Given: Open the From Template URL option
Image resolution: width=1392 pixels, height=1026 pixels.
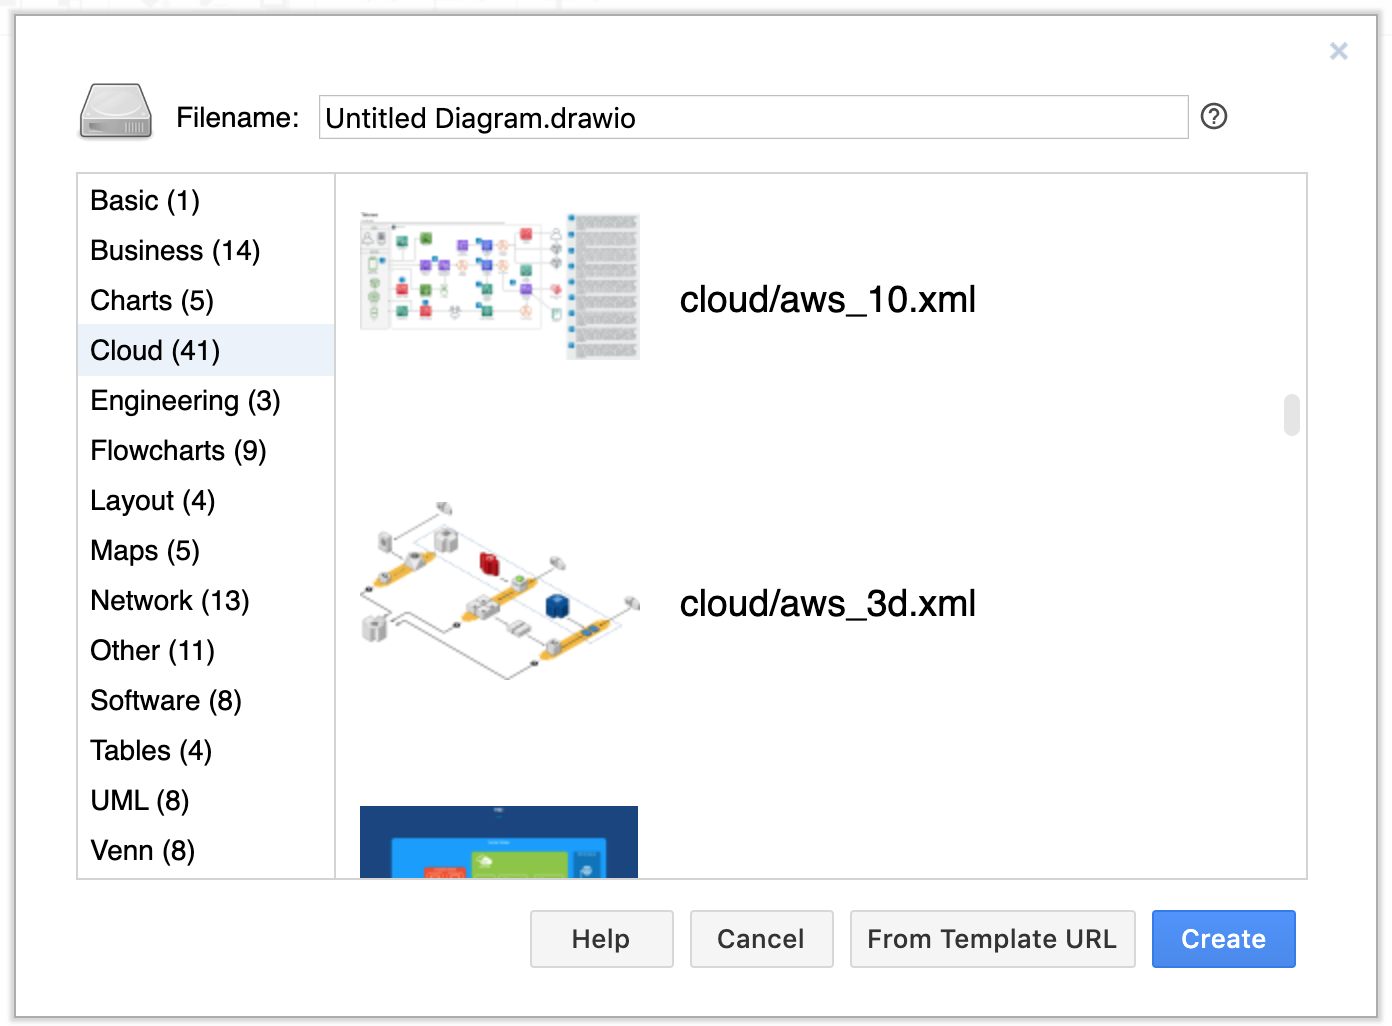Looking at the screenshot, I should pyautogui.click(x=992, y=939).
